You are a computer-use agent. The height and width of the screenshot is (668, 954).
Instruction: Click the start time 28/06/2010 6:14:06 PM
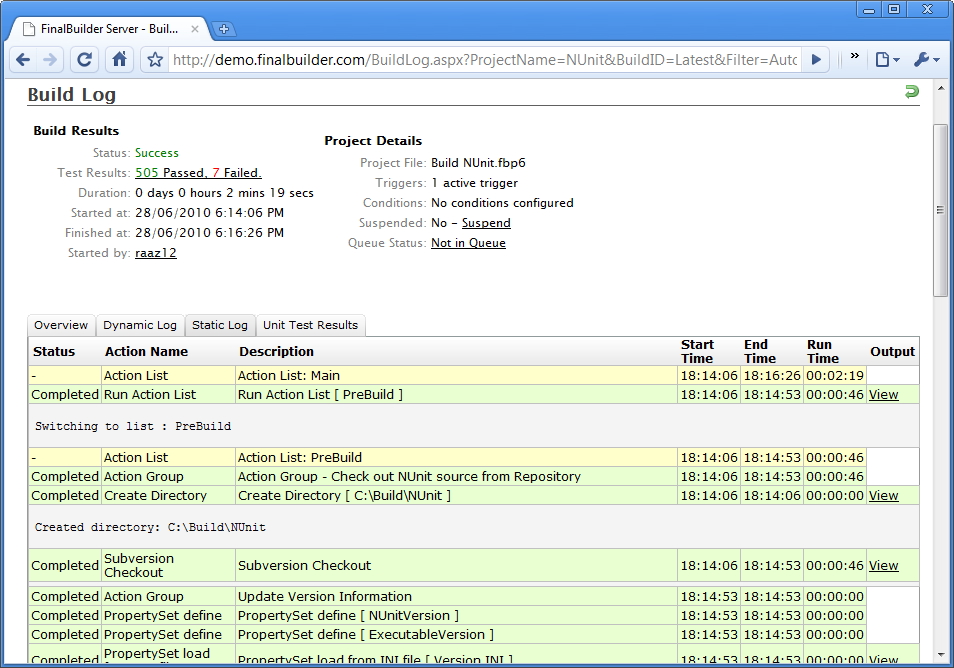[209, 213]
